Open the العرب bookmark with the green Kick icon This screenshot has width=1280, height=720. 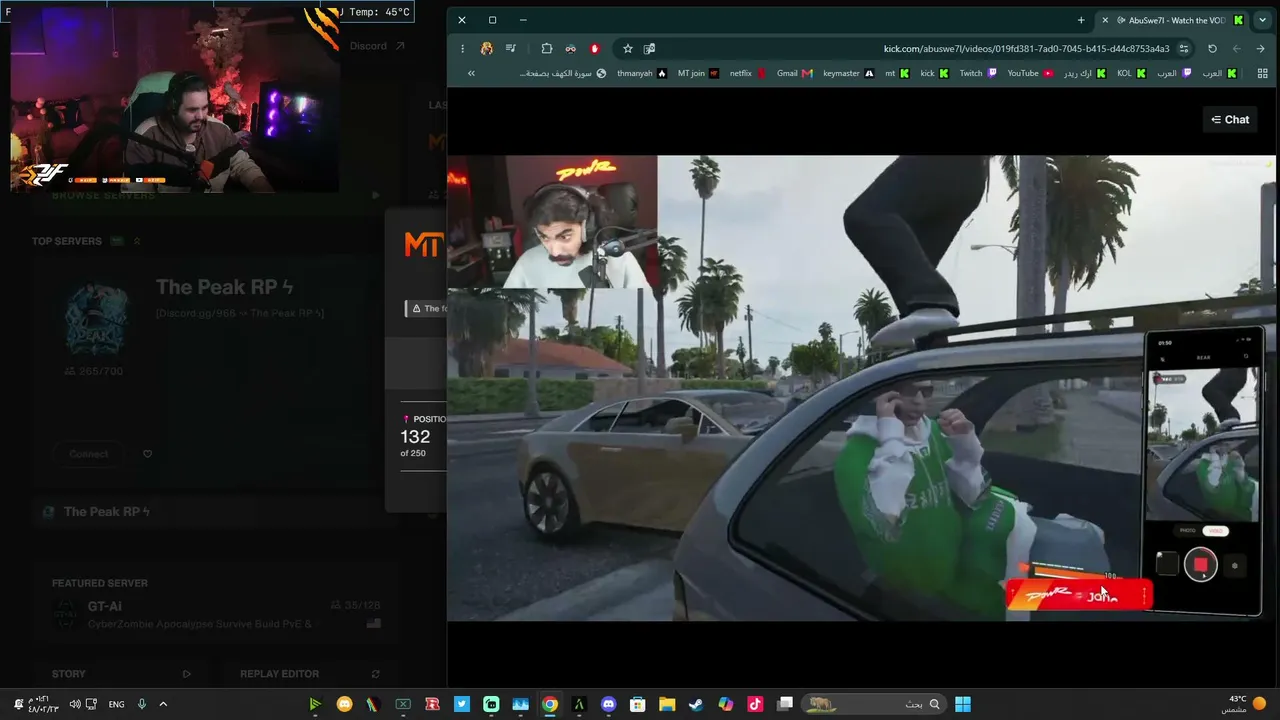(x=1220, y=73)
